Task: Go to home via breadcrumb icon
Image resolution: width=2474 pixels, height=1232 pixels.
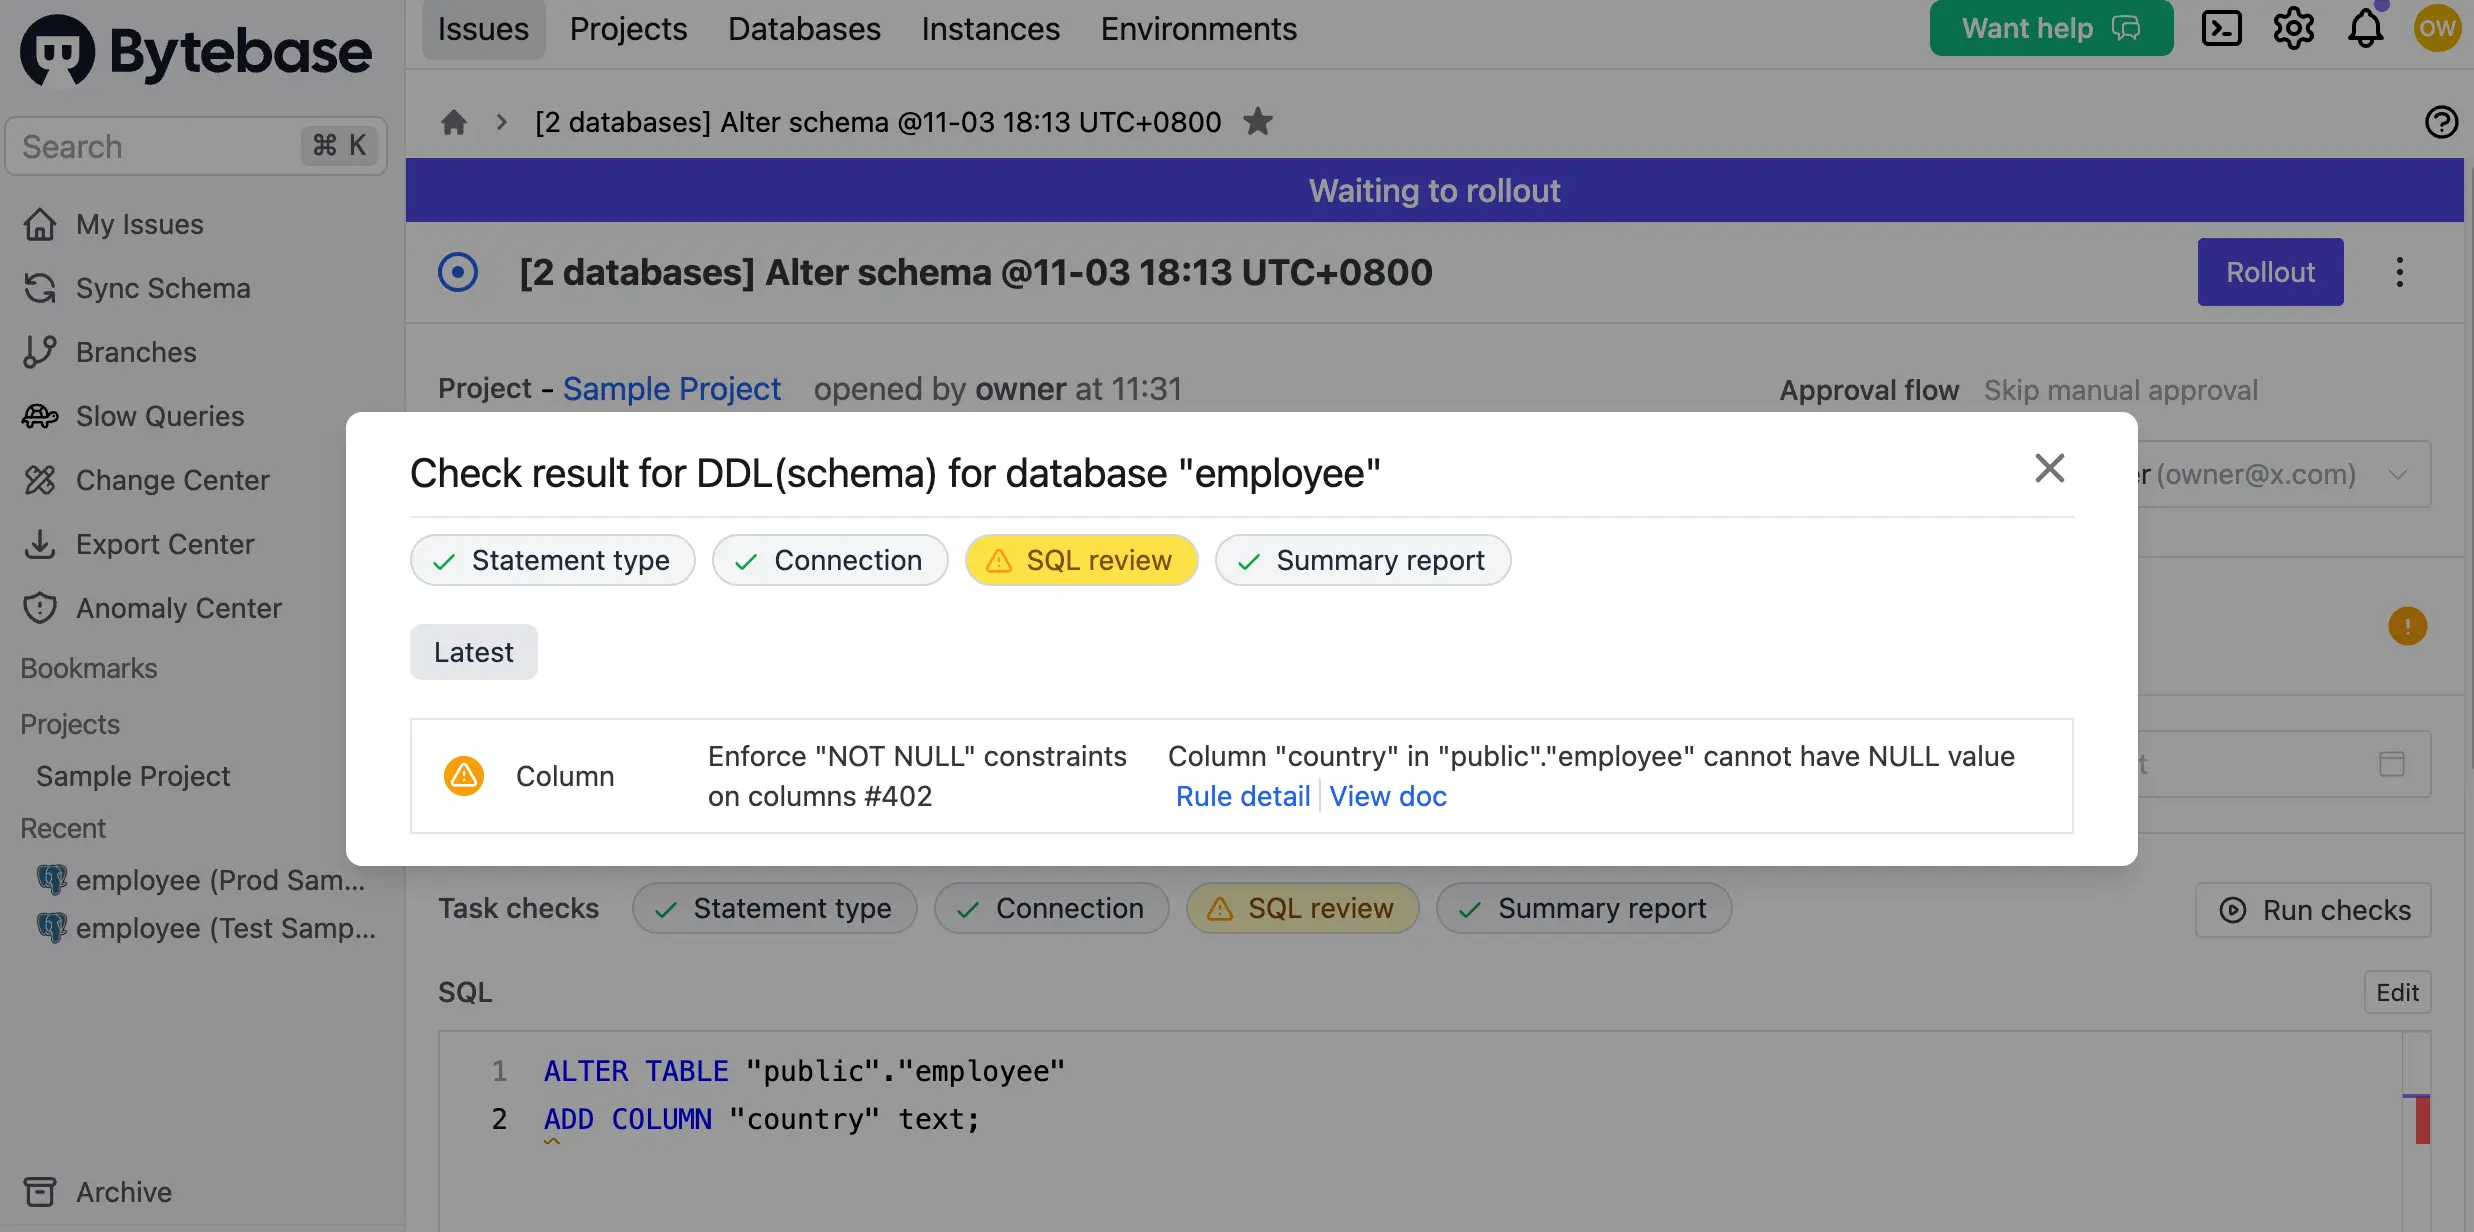Action: tap(454, 122)
